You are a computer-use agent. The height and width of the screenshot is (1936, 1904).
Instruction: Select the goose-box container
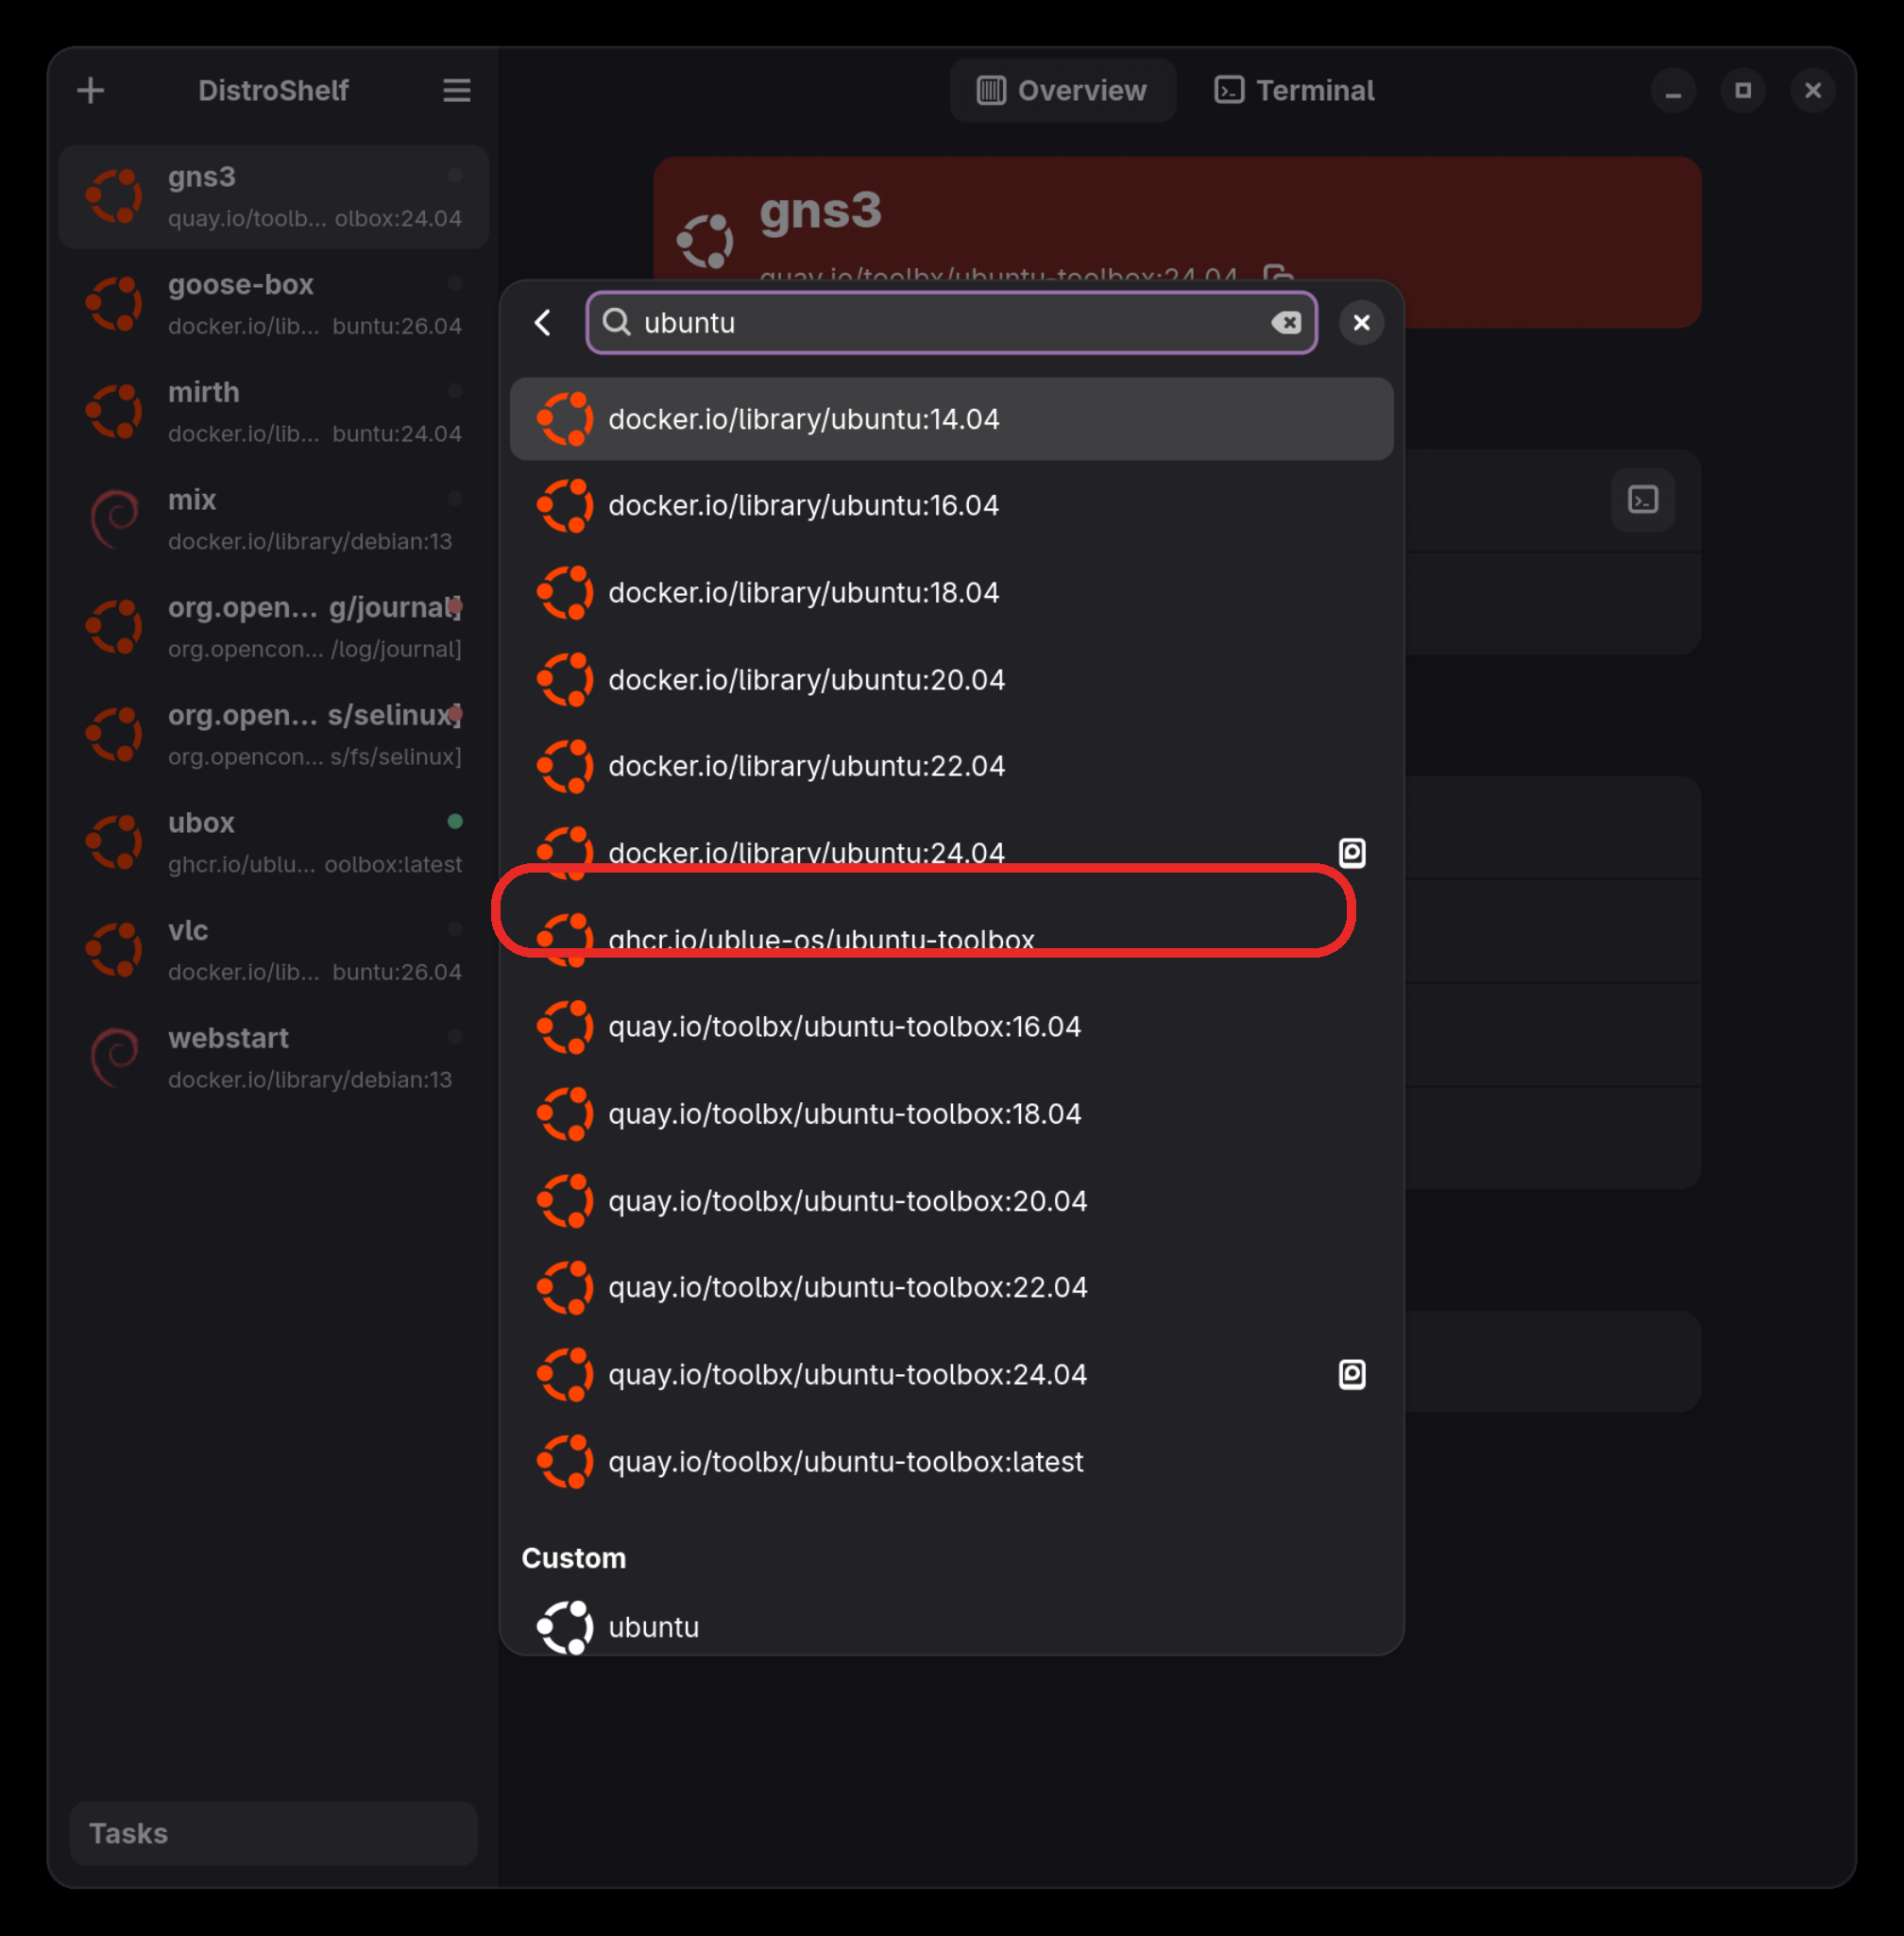pos(274,304)
